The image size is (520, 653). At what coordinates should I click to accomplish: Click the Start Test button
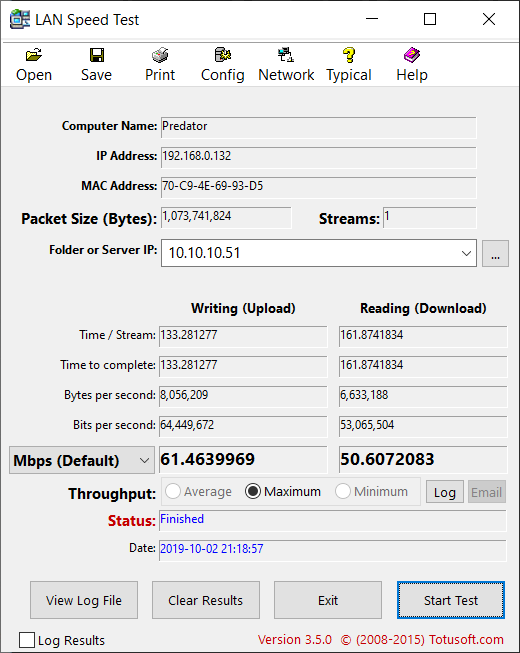pos(451,600)
